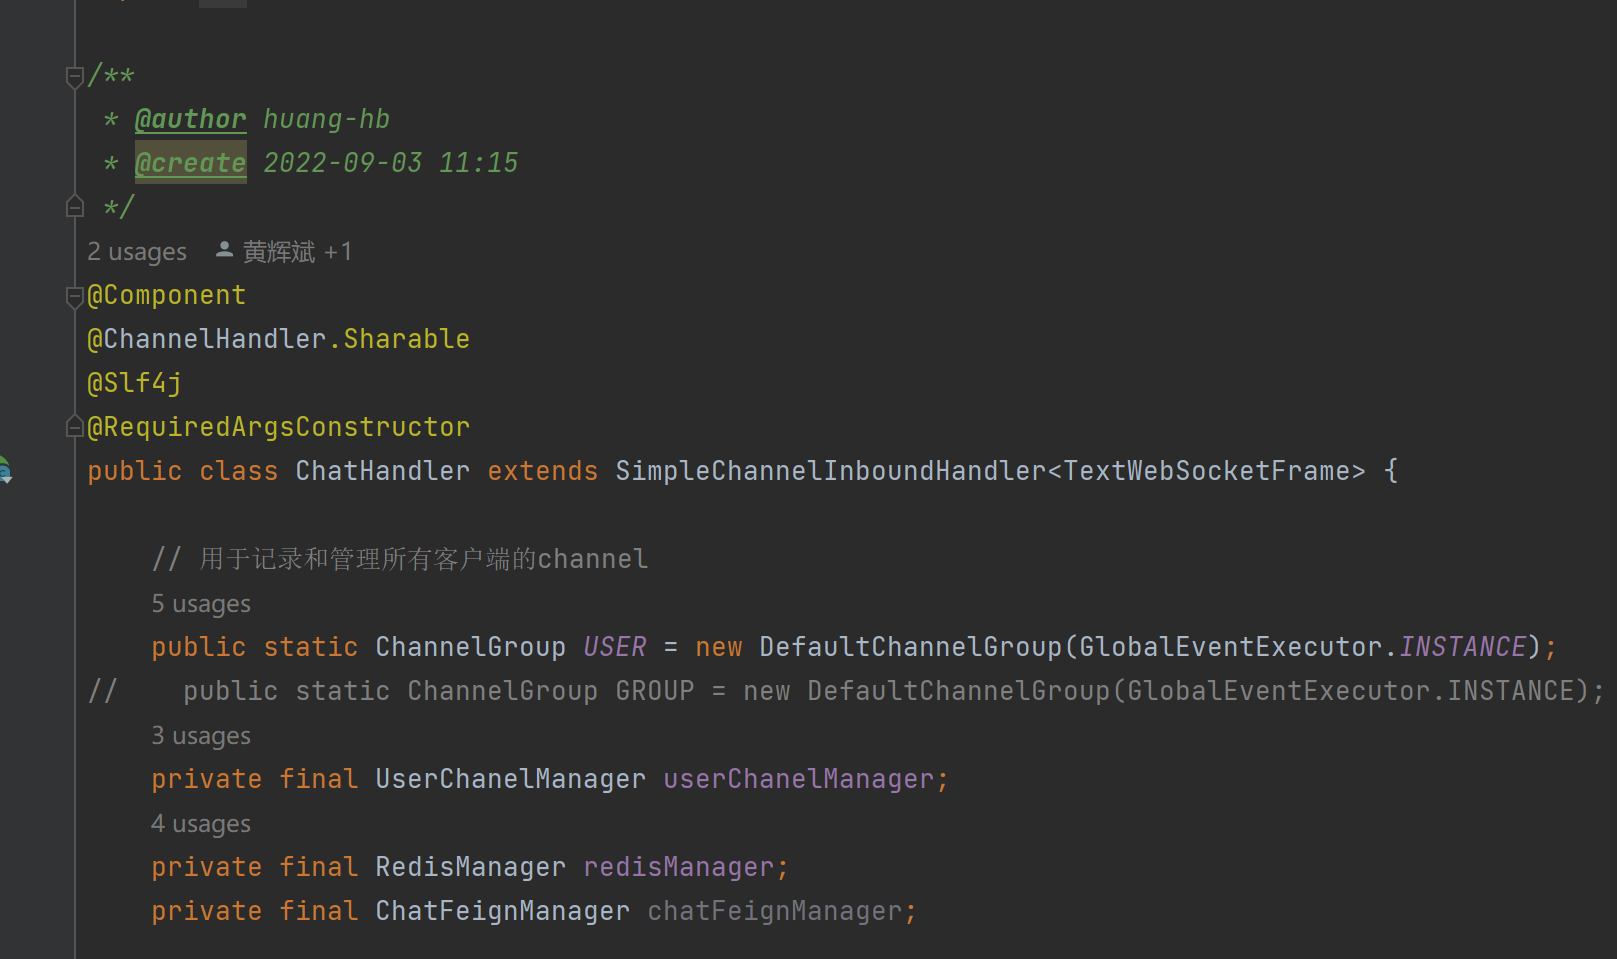The image size is (1617, 959).
Task: Click the @RequiredArgsConstructor annotation
Action: [x=279, y=427]
